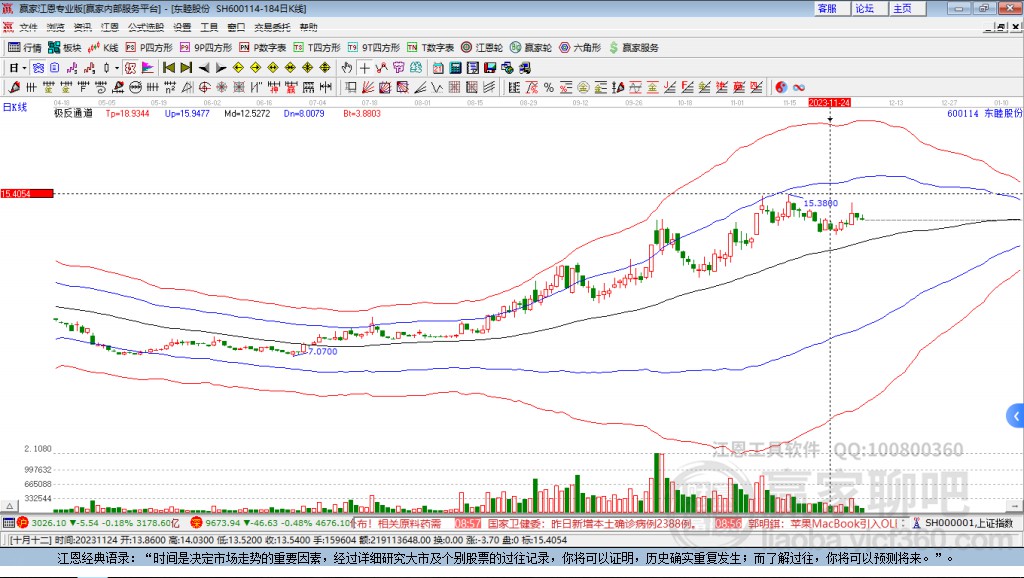1024x578 pixels.
Task: Click the black left arrow icon
Action: click(x=204, y=68)
